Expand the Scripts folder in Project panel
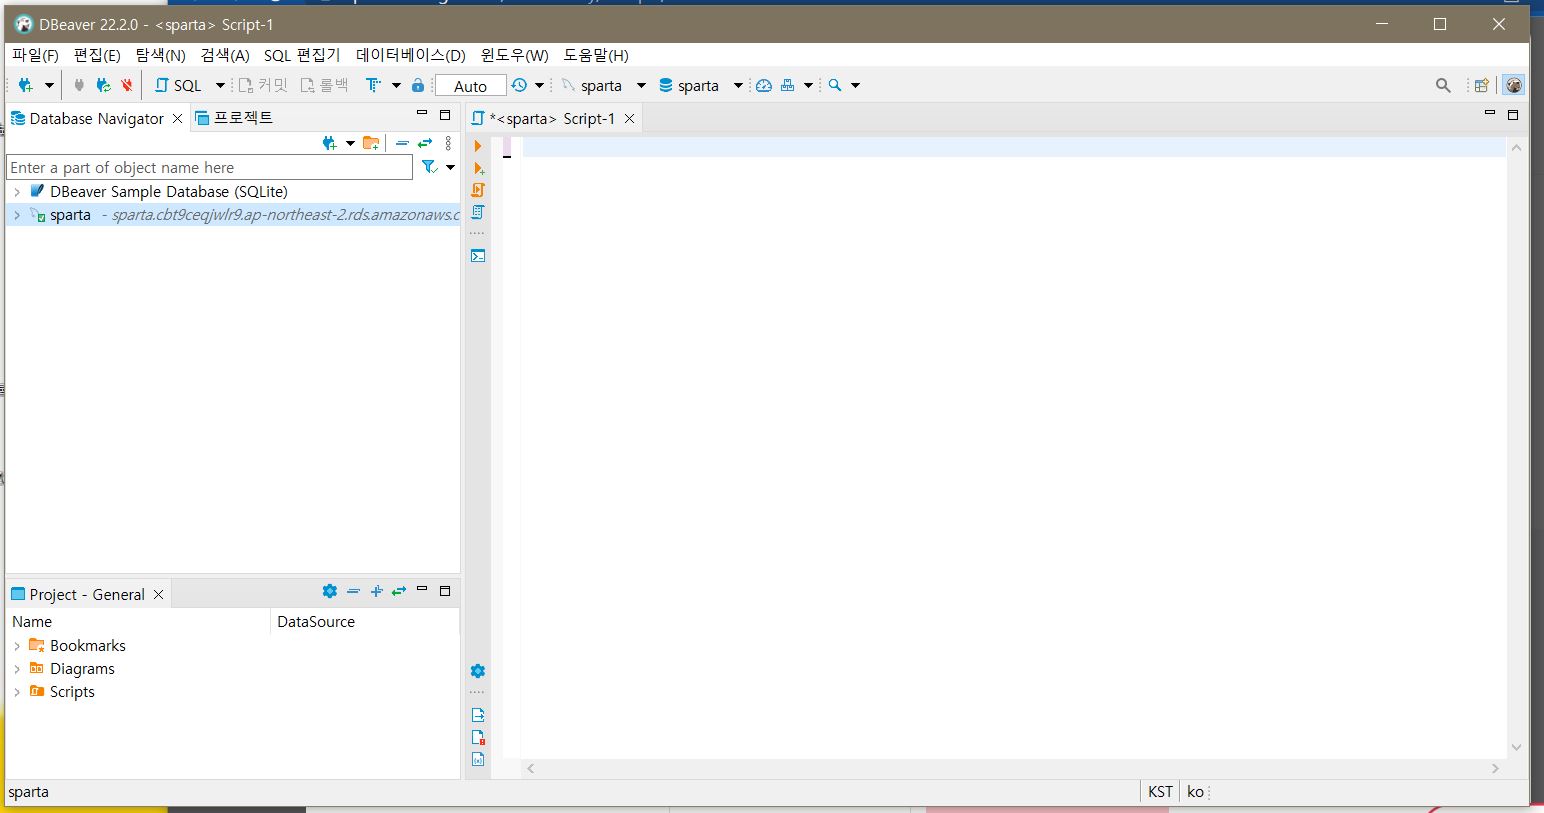1544x813 pixels. tap(17, 692)
